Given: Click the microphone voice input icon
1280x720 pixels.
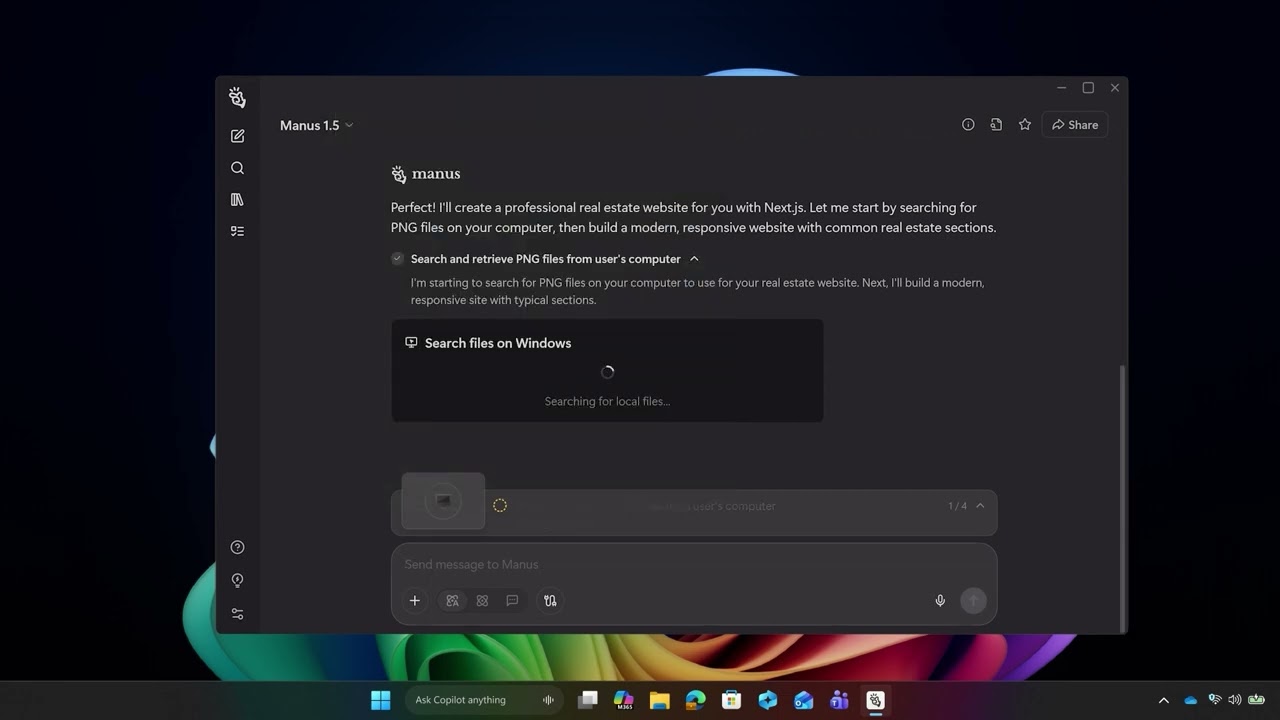Looking at the screenshot, I should coord(940,601).
